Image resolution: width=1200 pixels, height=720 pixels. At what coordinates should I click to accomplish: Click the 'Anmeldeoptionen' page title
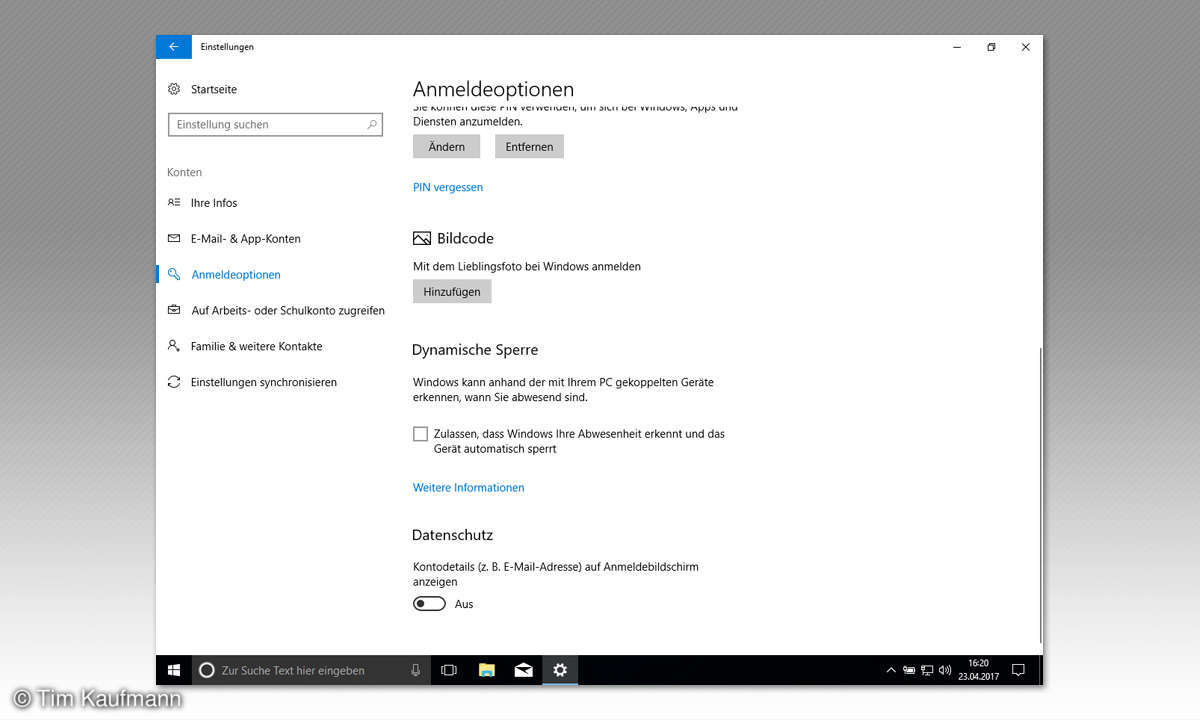pos(494,90)
